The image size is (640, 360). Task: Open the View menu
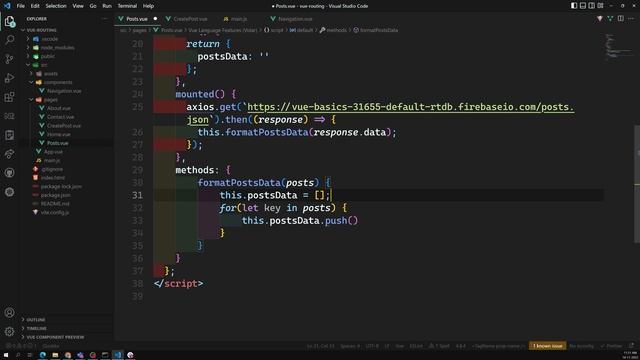(78, 6)
